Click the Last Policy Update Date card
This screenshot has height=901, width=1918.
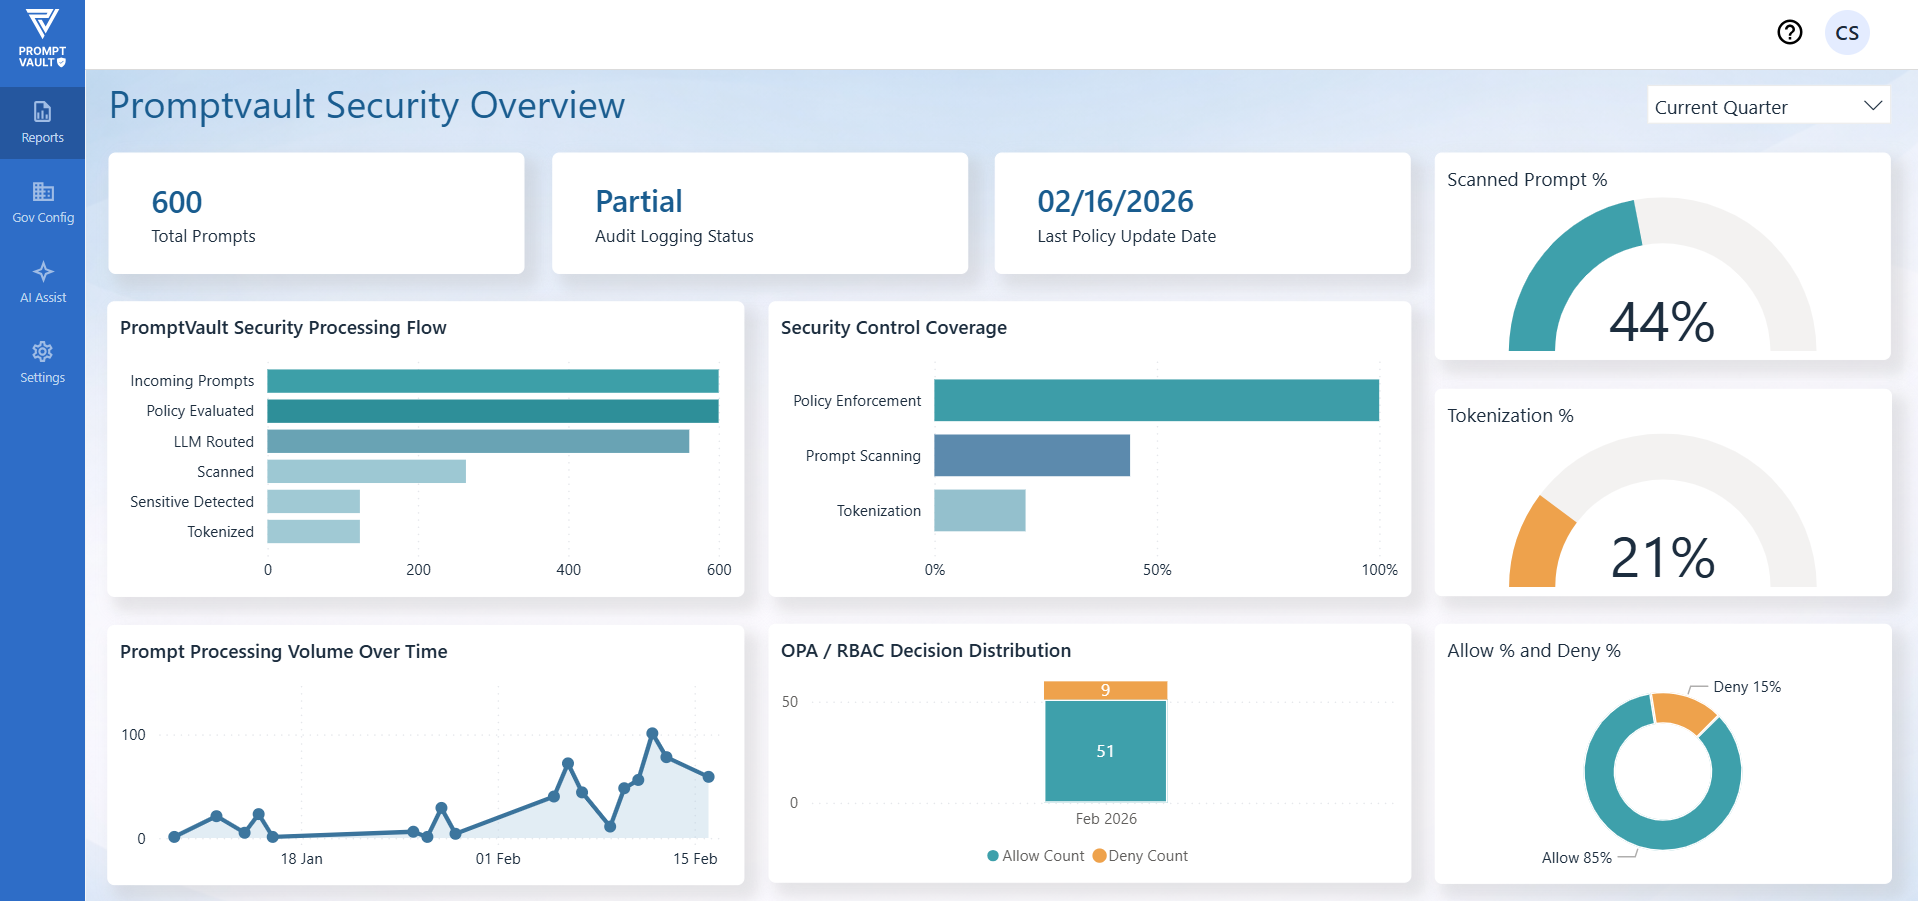pyautogui.click(x=1202, y=213)
